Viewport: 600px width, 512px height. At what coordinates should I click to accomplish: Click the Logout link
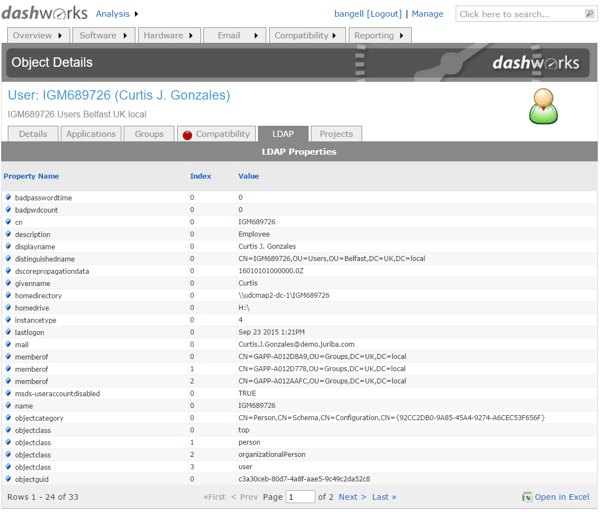point(385,14)
